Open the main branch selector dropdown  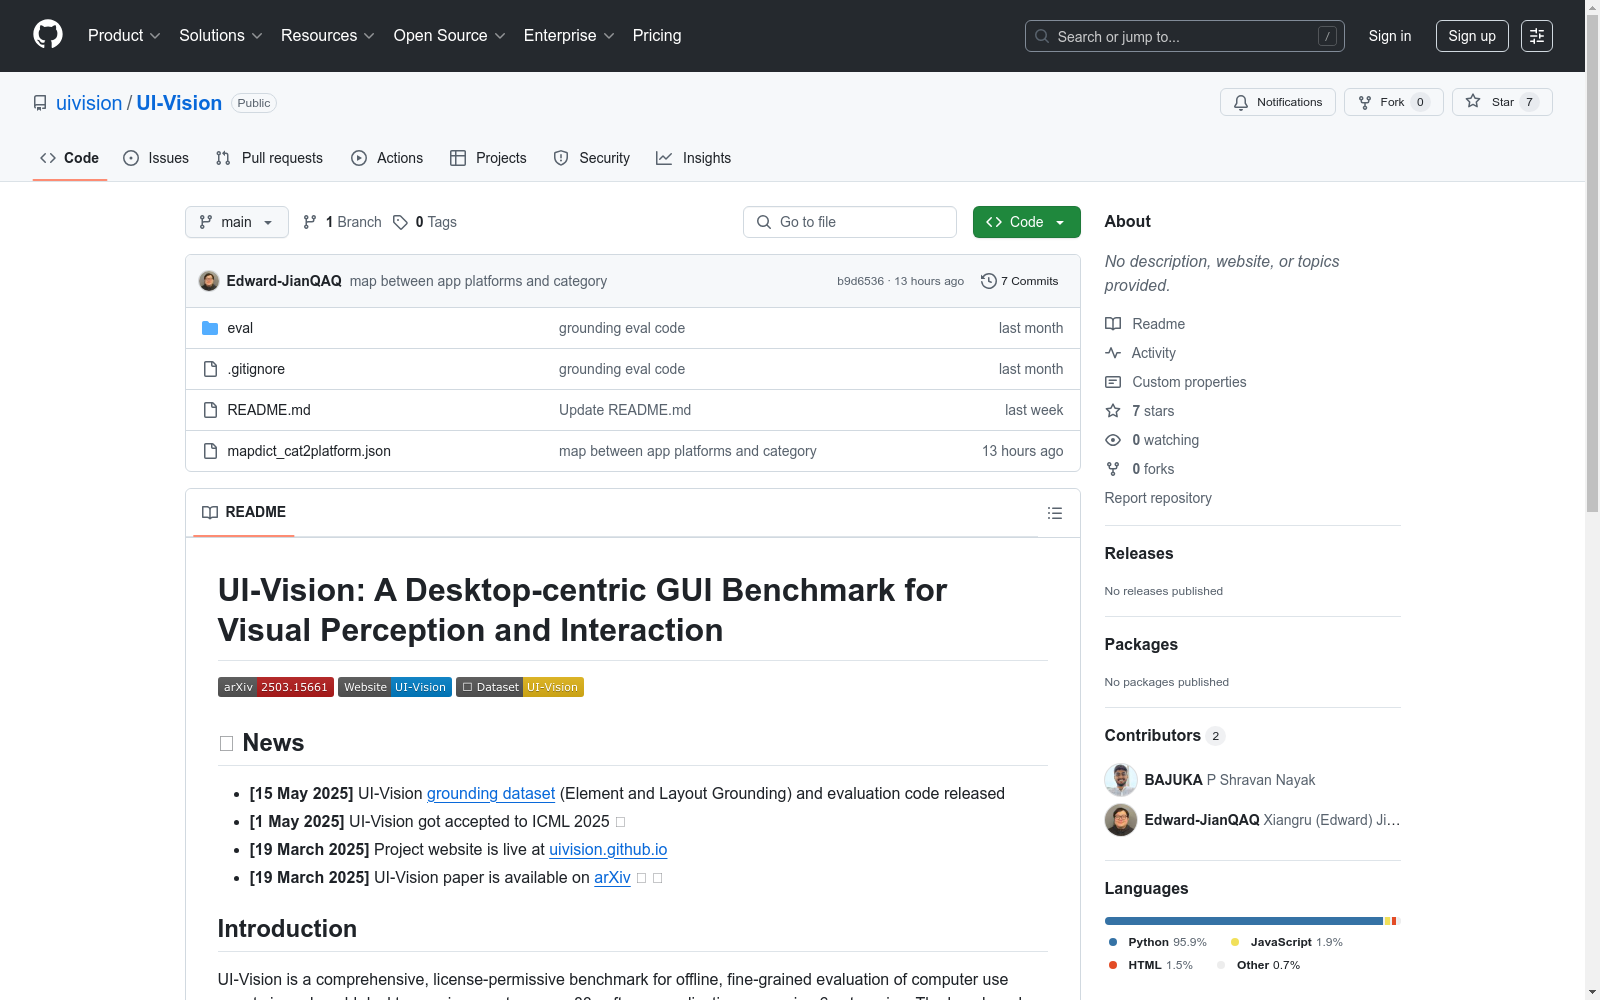pos(237,222)
